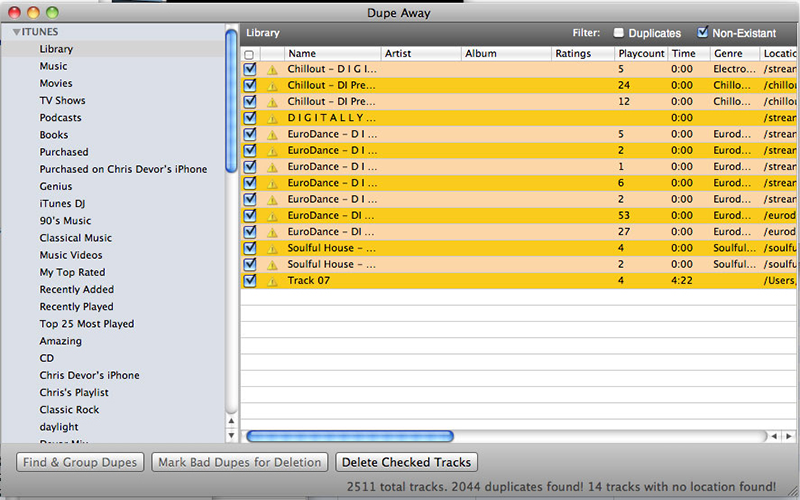
Task: Open TV Shows in sidebar
Action: click(x=62, y=101)
